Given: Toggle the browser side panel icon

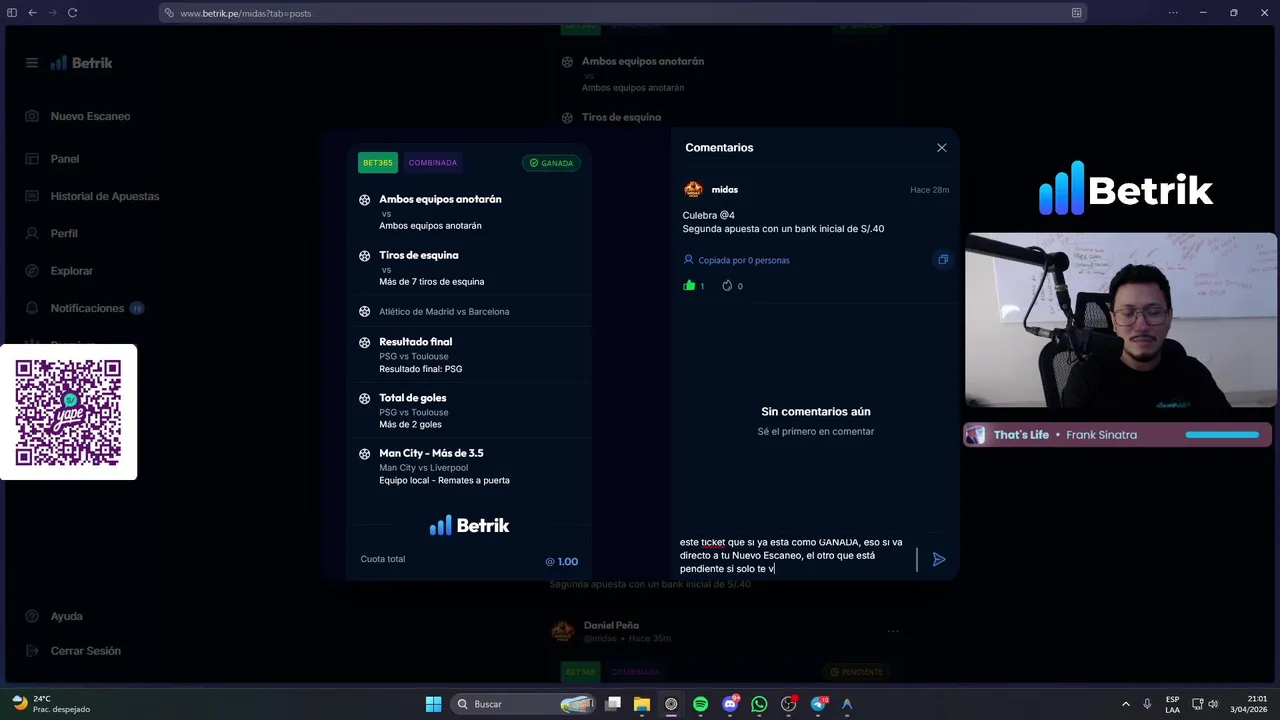Looking at the screenshot, I should [12, 13].
